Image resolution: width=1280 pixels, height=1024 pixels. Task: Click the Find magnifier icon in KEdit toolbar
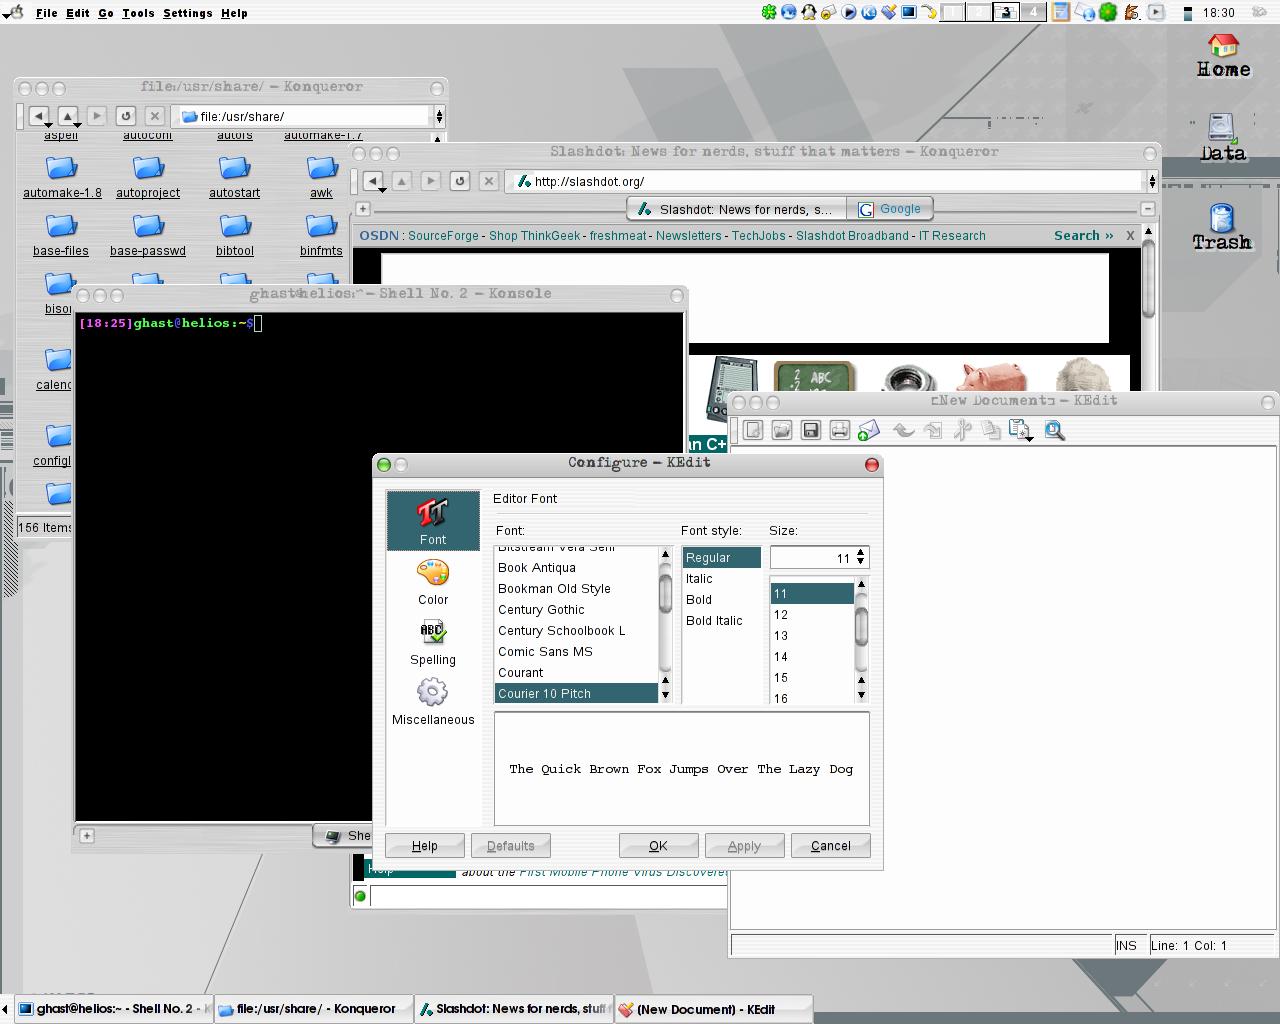pos(1054,430)
